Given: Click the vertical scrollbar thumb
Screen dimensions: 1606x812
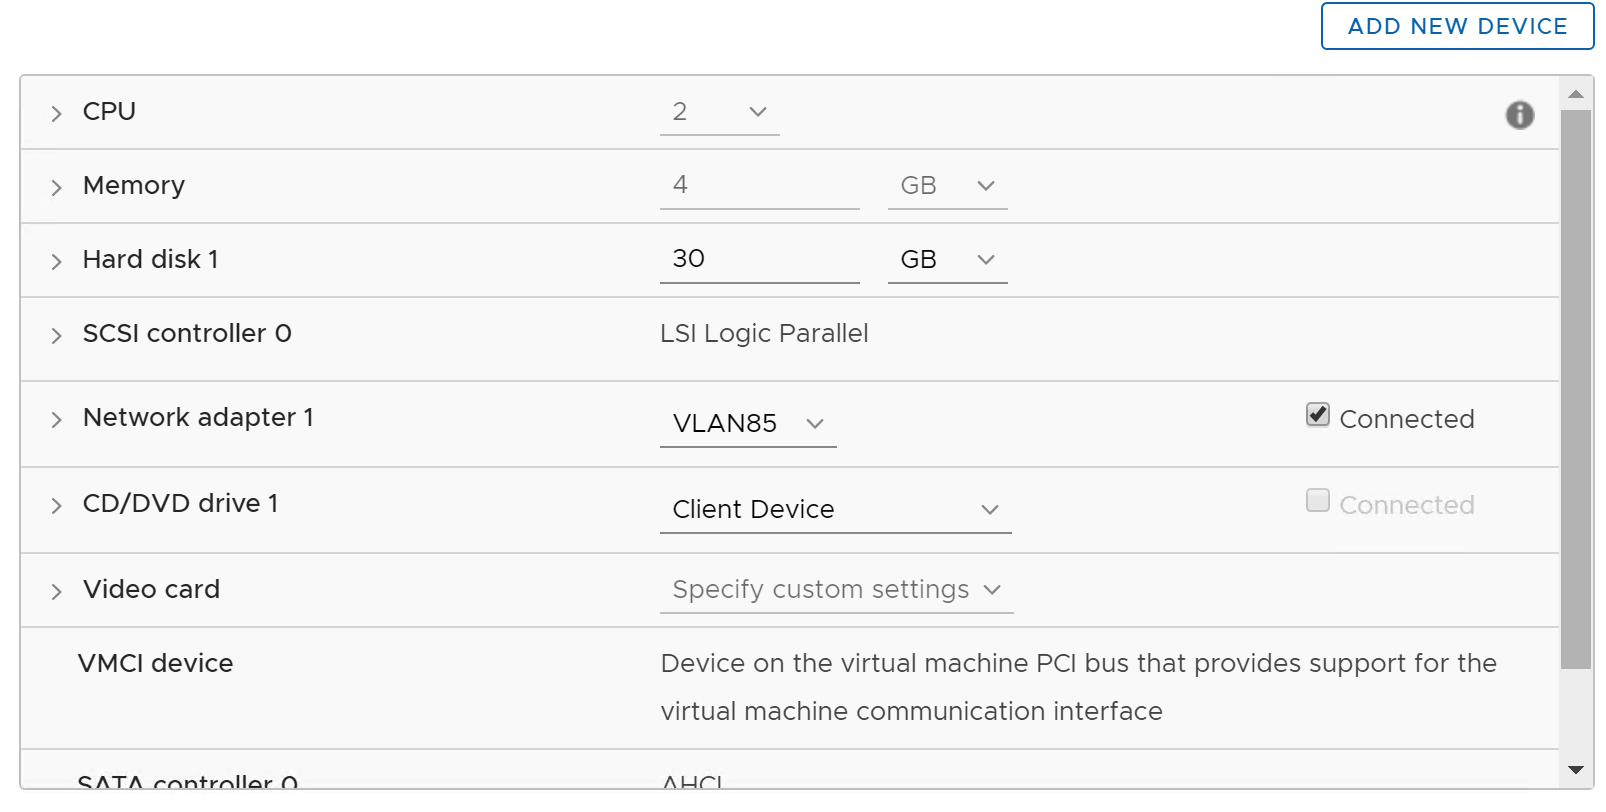Looking at the screenshot, I should pos(1575,388).
